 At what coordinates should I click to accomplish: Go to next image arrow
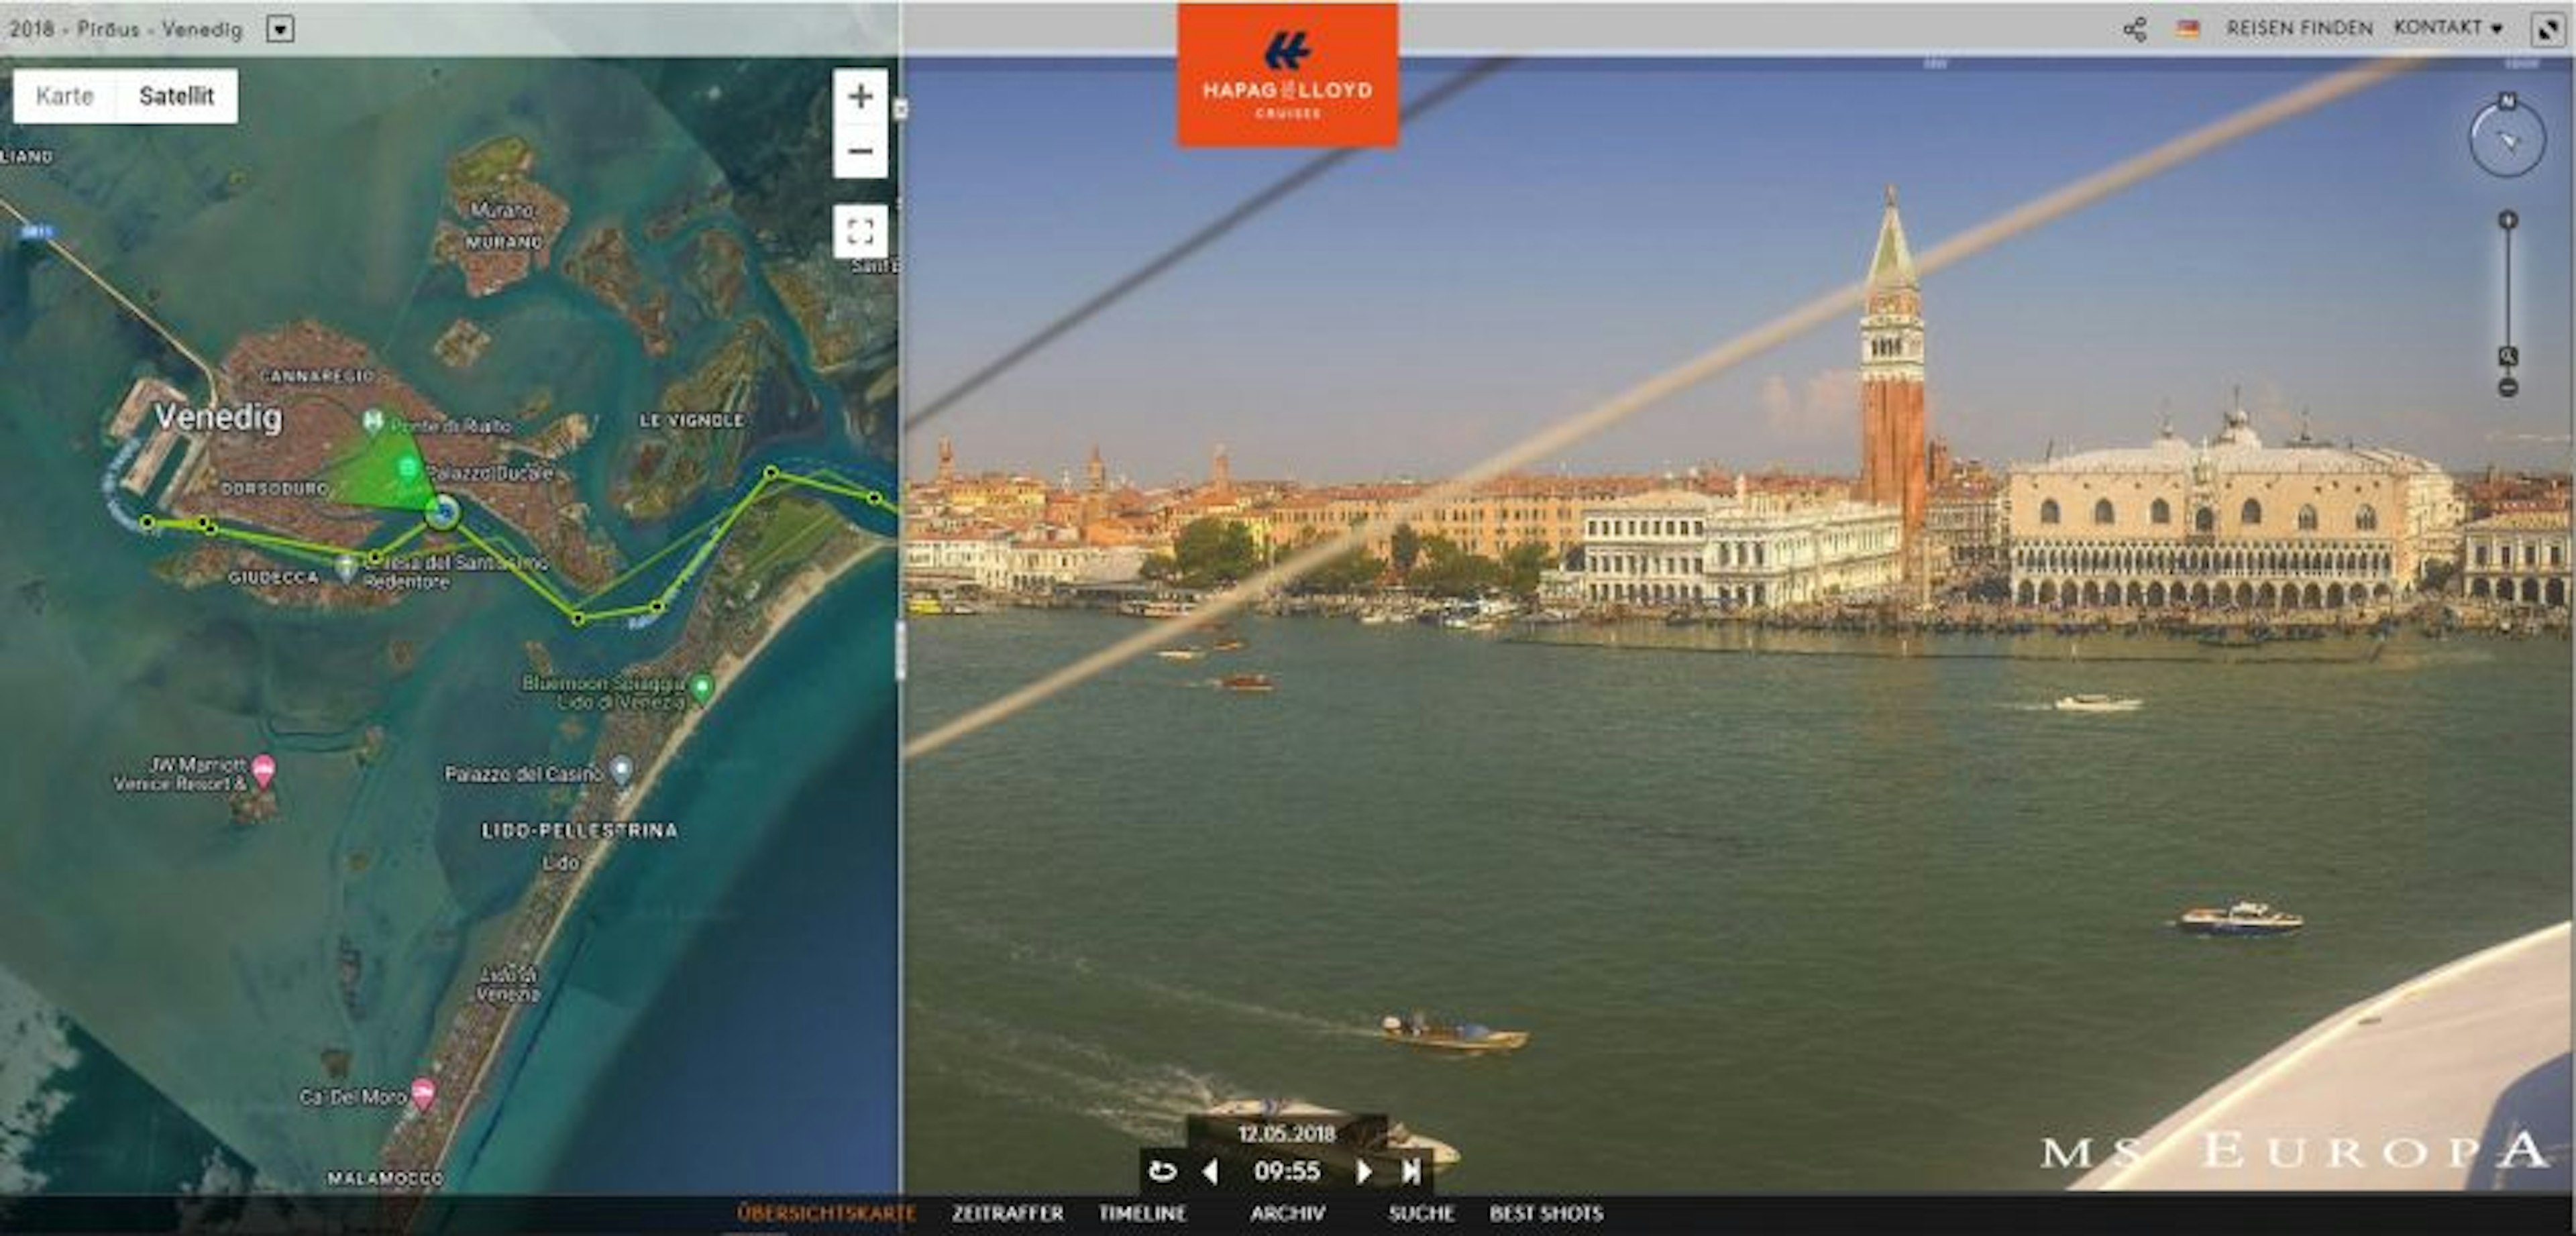coord(1363,1171)
